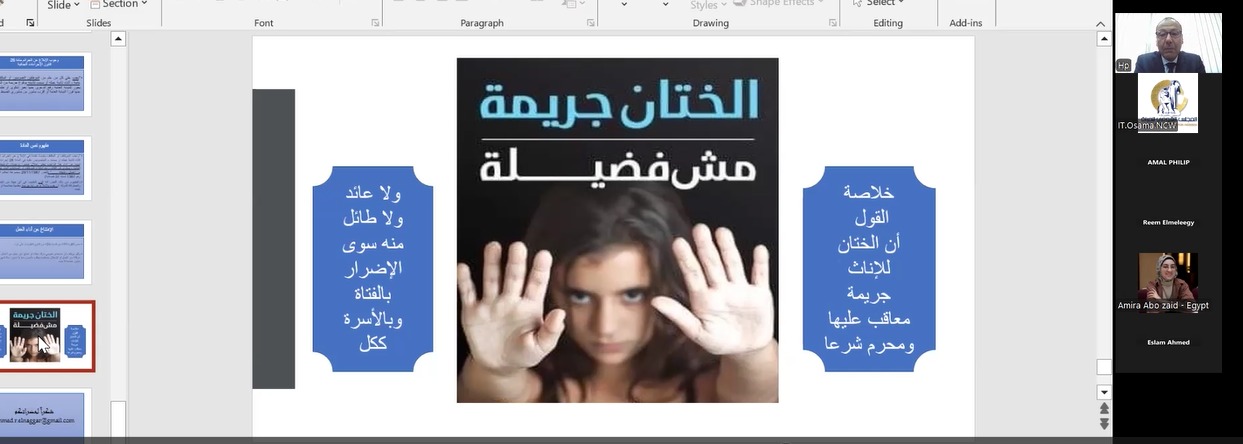Click the right blue text box on slide

coord(868,268)
